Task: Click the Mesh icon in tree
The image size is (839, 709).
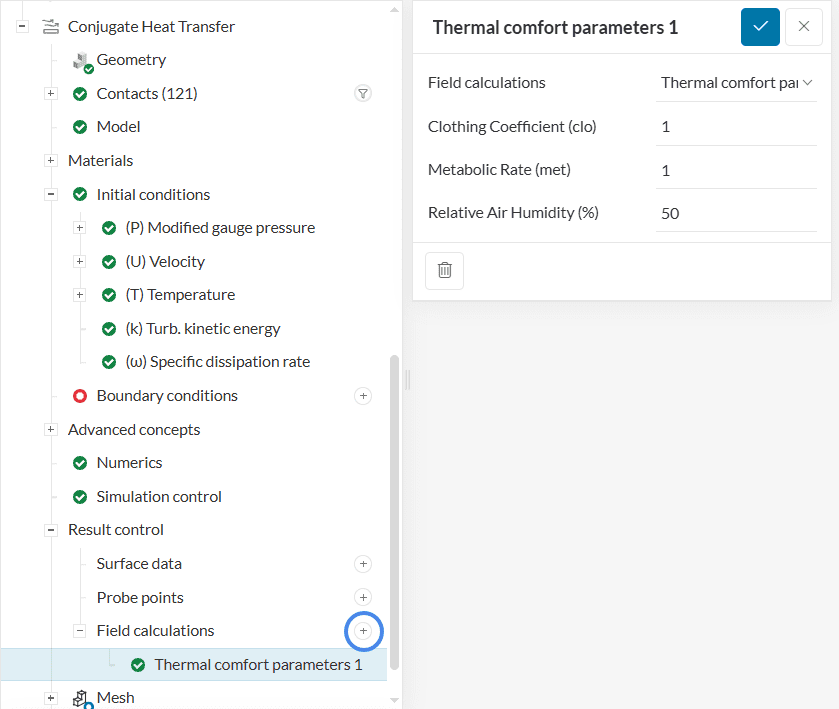Action: tap(82, 698)
